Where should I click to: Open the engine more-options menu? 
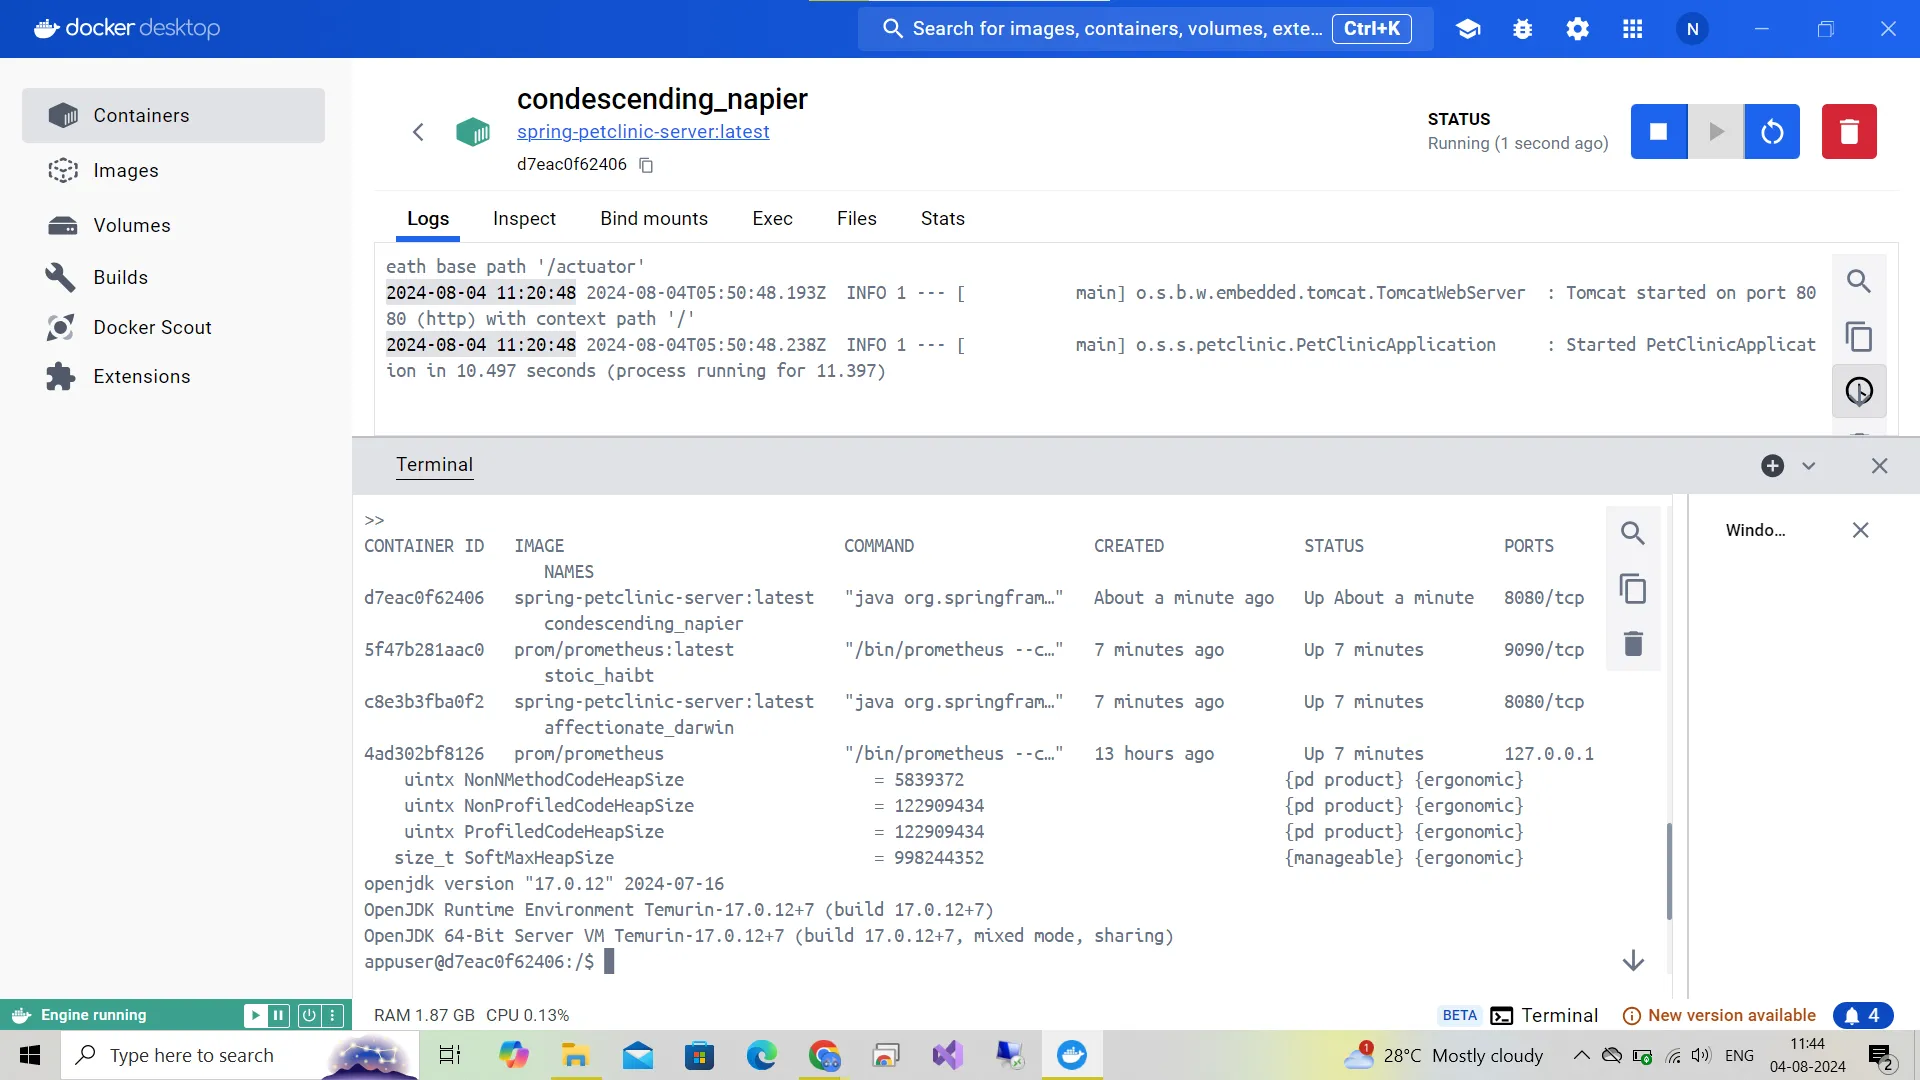click(334, 1015)
